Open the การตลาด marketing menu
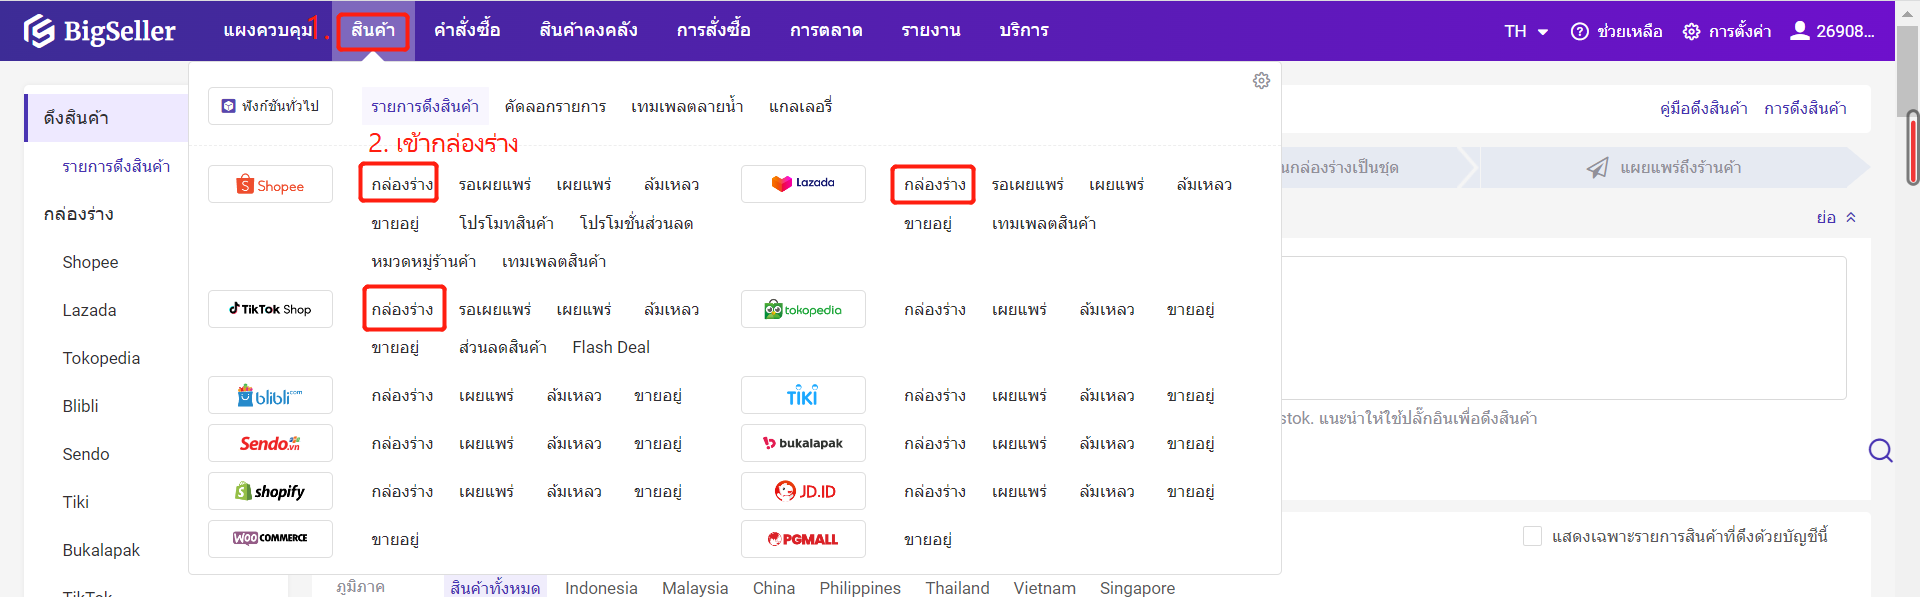The image size is (1920, 597). point(826,30)
